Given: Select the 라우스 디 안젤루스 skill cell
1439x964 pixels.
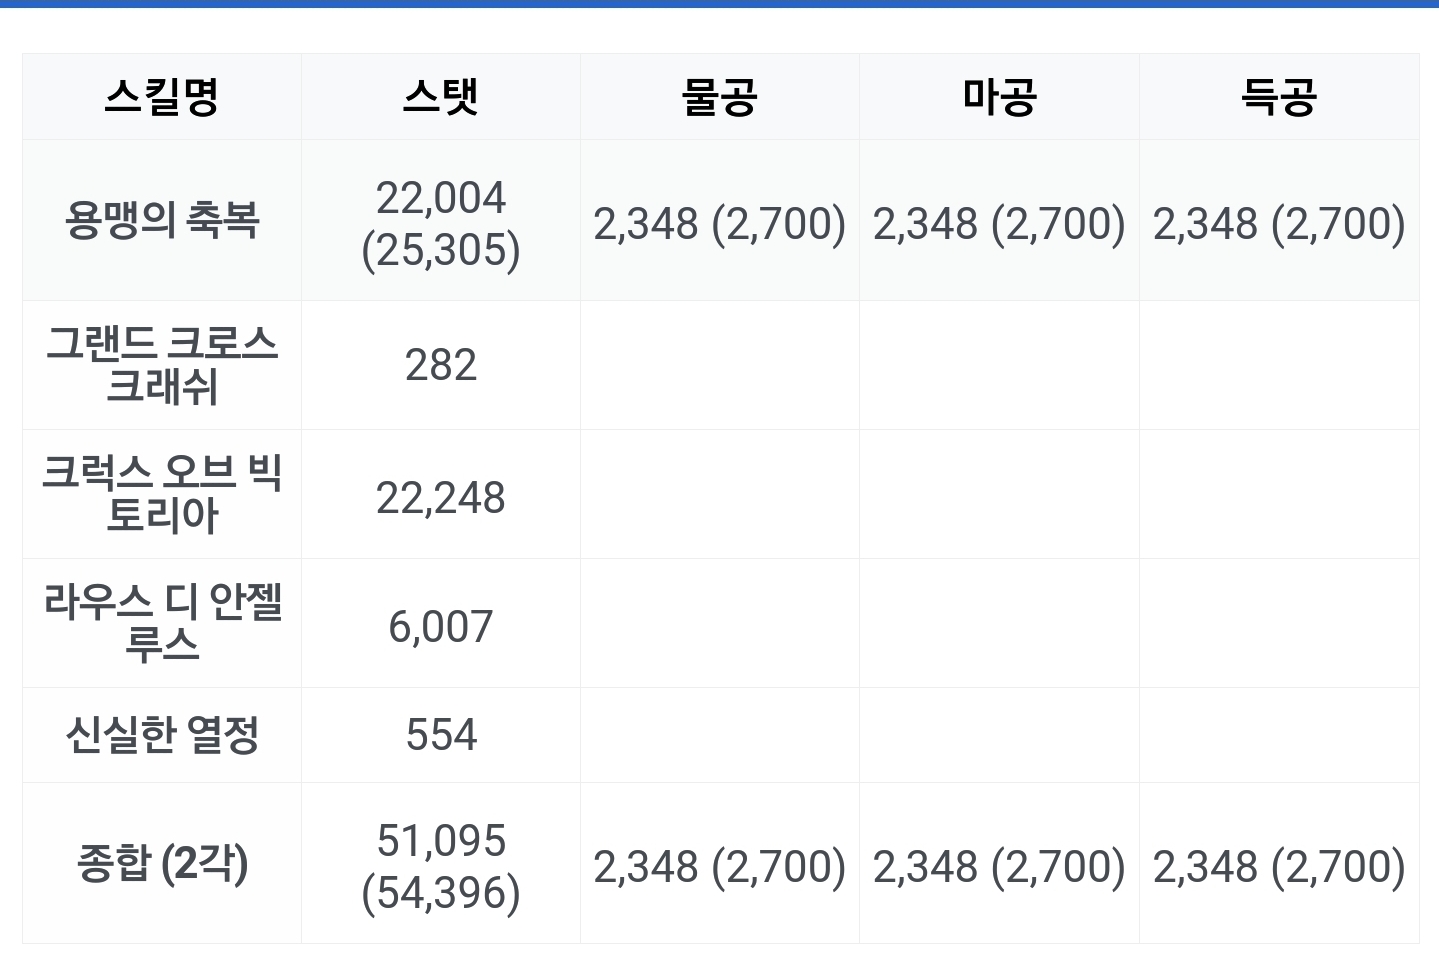Looking at the screenshot, I should click(x=161, y=623).
